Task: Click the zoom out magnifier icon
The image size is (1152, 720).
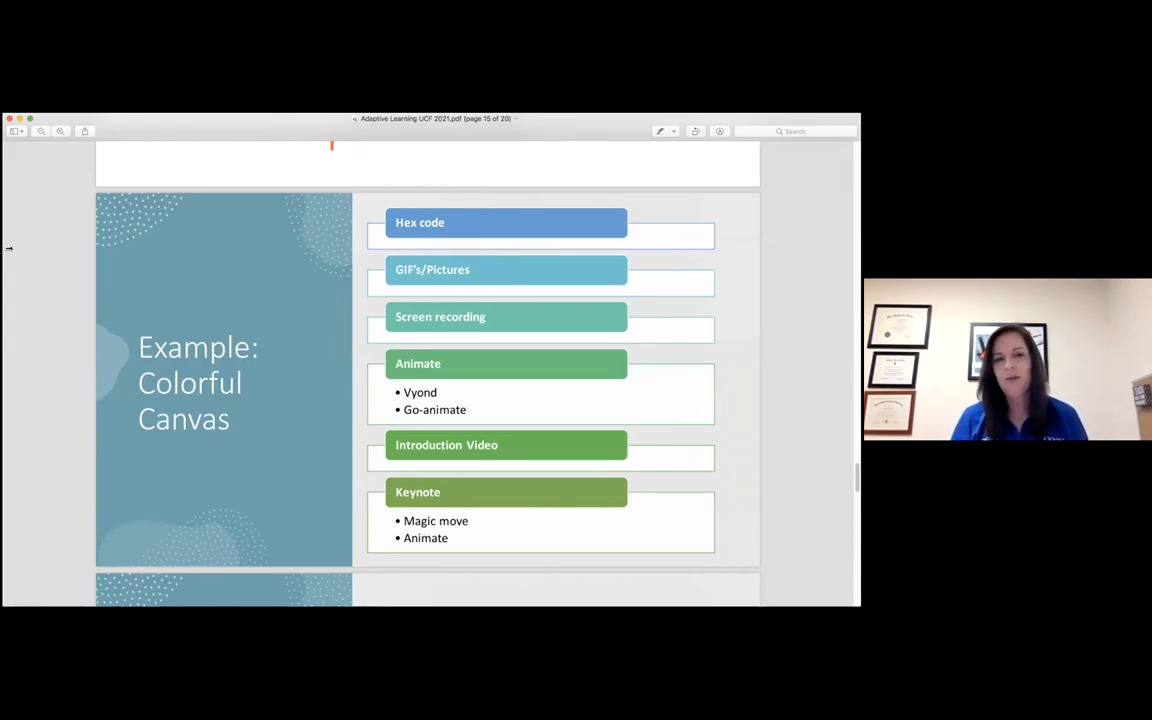Action: point(41,131)
